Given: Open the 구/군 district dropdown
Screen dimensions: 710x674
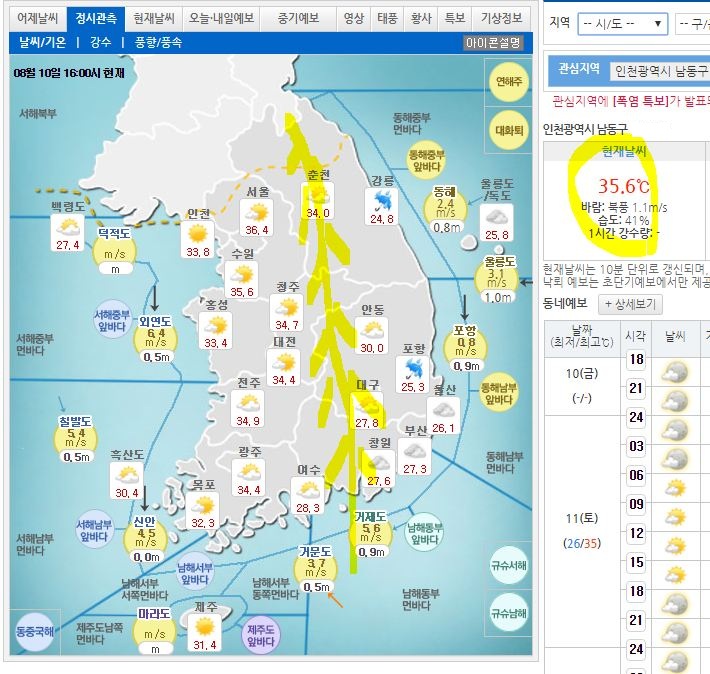Looking at the screenshot, I should [692, 23].
